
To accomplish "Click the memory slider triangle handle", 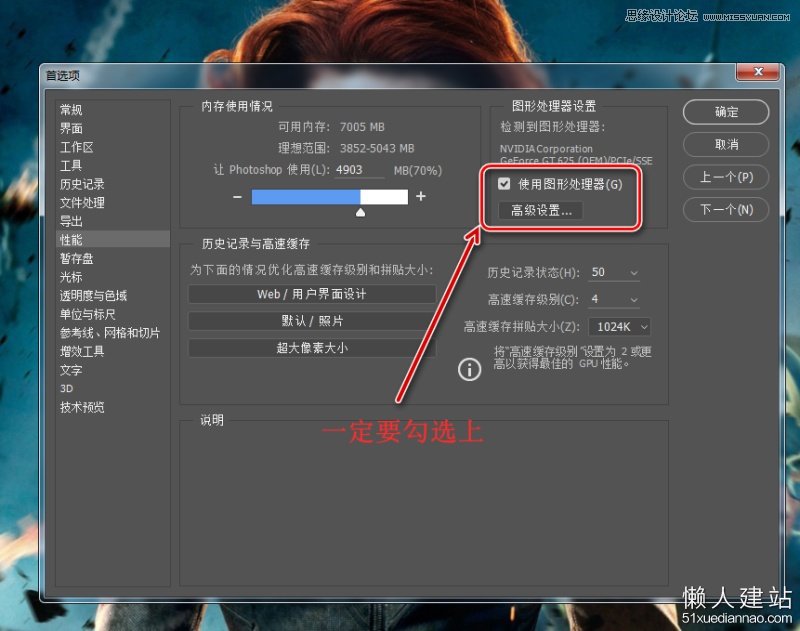I will tap(360, 212).
